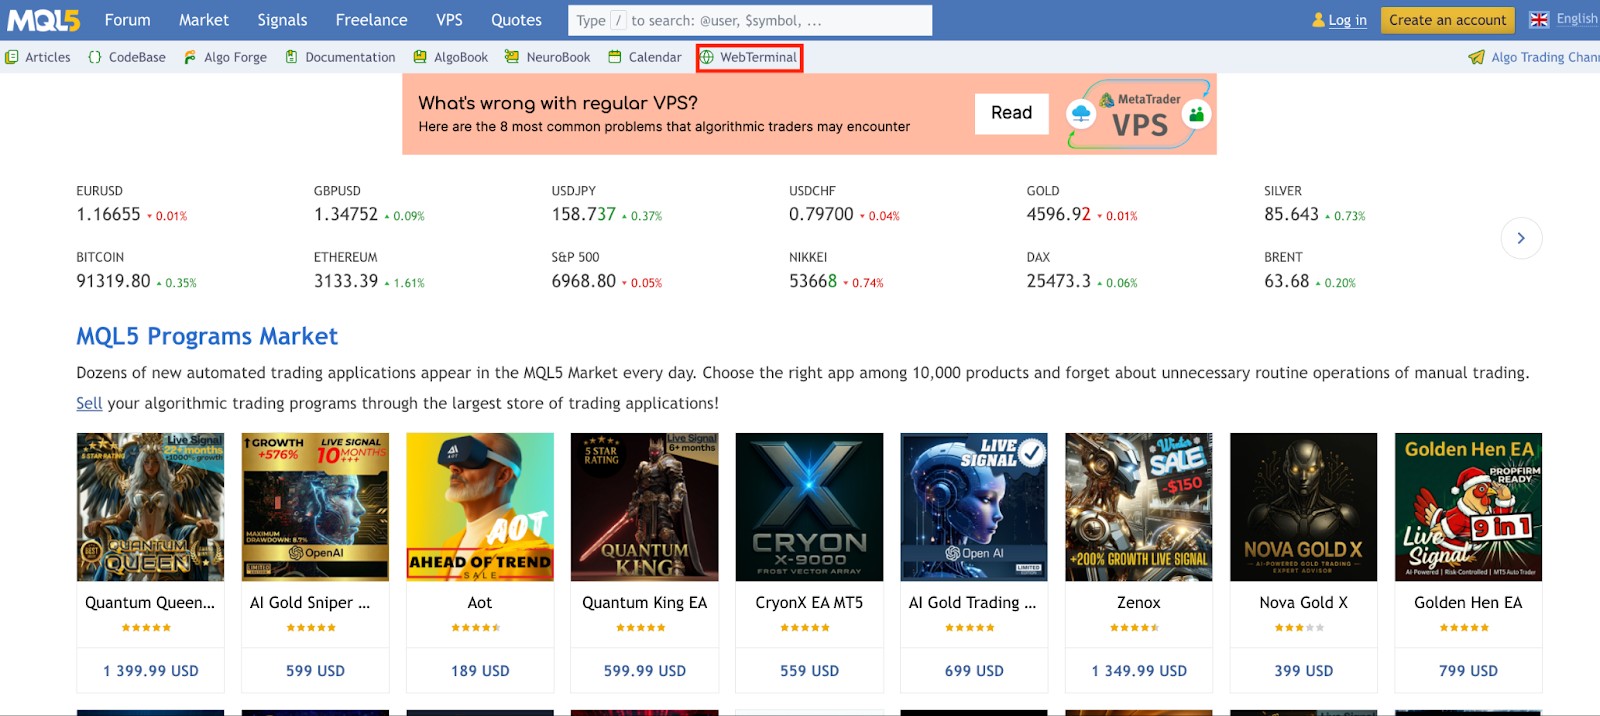Open AI Gold Trading thumbnail
The height and width of the screenshot is (716, 1600).
point(974,507)
